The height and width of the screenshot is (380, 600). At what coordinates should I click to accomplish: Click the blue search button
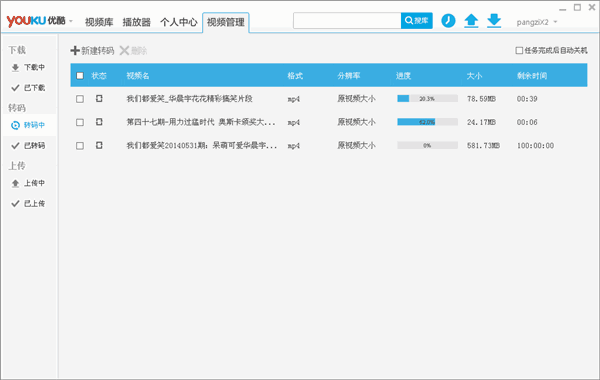click(x=417, y=21)
